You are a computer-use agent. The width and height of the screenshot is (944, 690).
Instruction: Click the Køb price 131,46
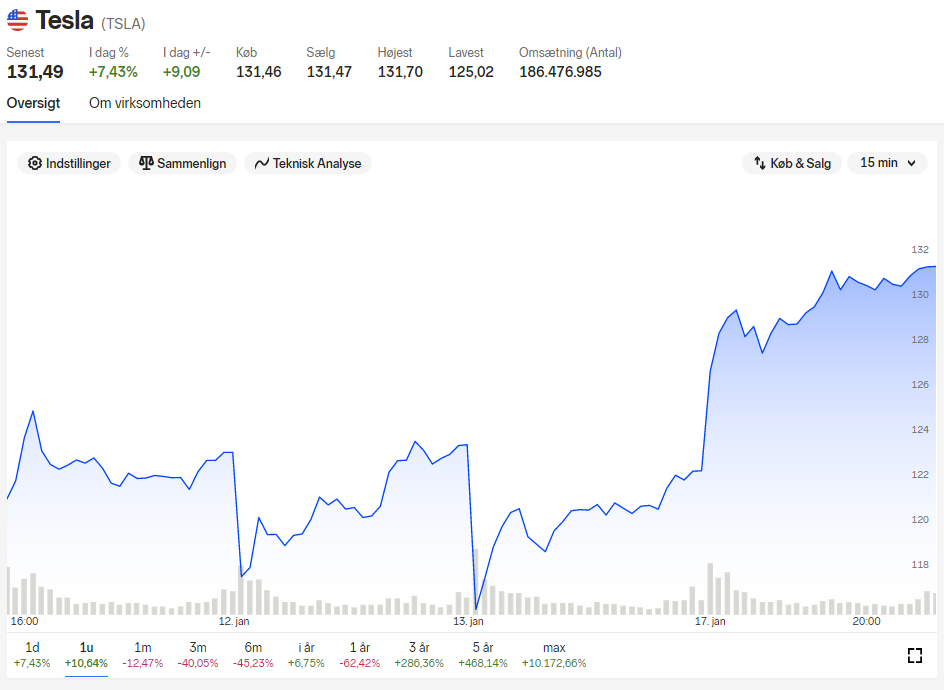click(x=259, y=72)
